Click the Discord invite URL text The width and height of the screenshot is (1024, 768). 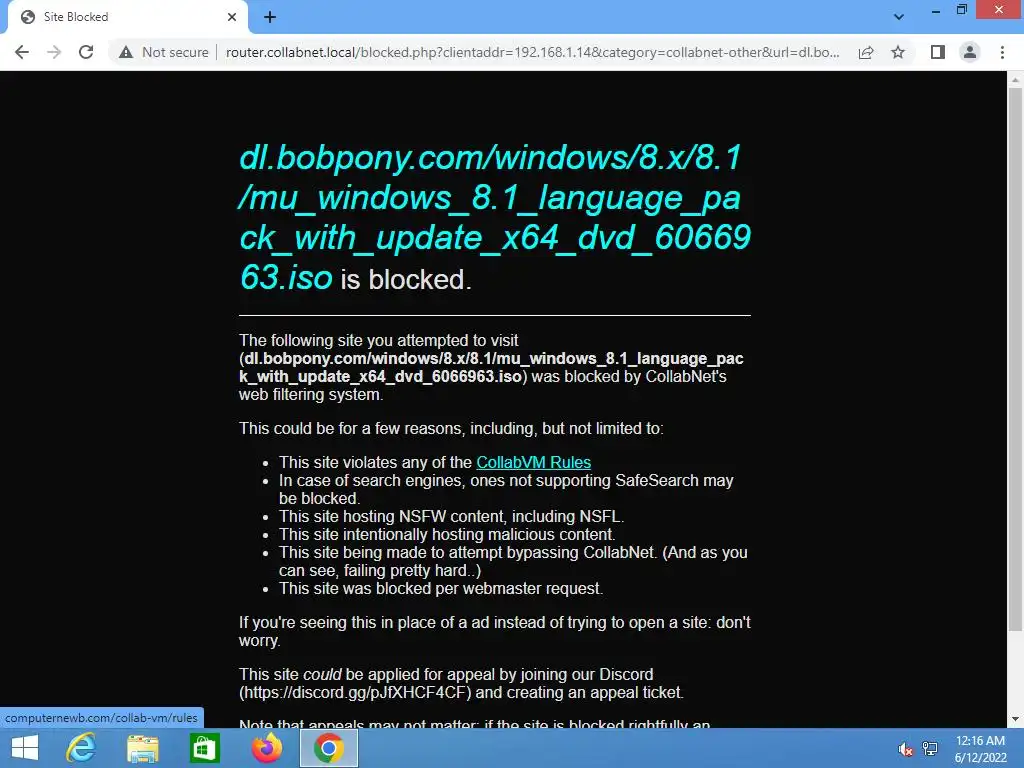[355, 693]
